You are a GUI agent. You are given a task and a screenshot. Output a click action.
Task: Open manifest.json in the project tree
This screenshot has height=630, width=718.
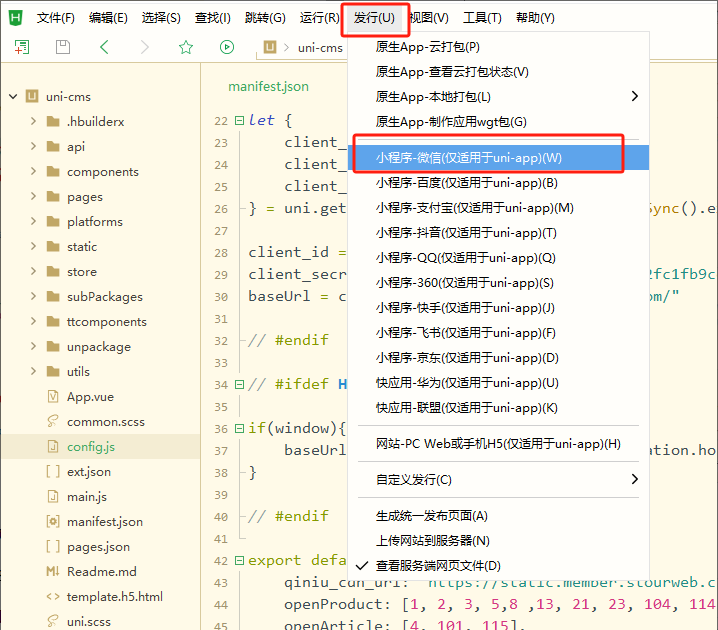(104, 522)
